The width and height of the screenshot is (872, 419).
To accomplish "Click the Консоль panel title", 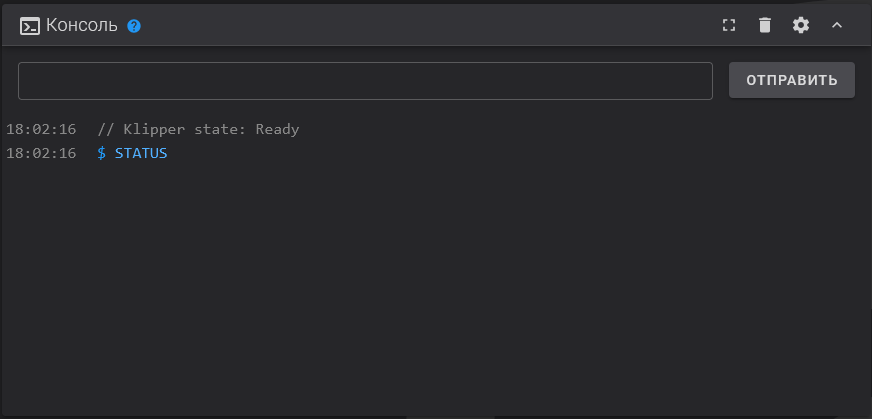I will coord(82,25).
